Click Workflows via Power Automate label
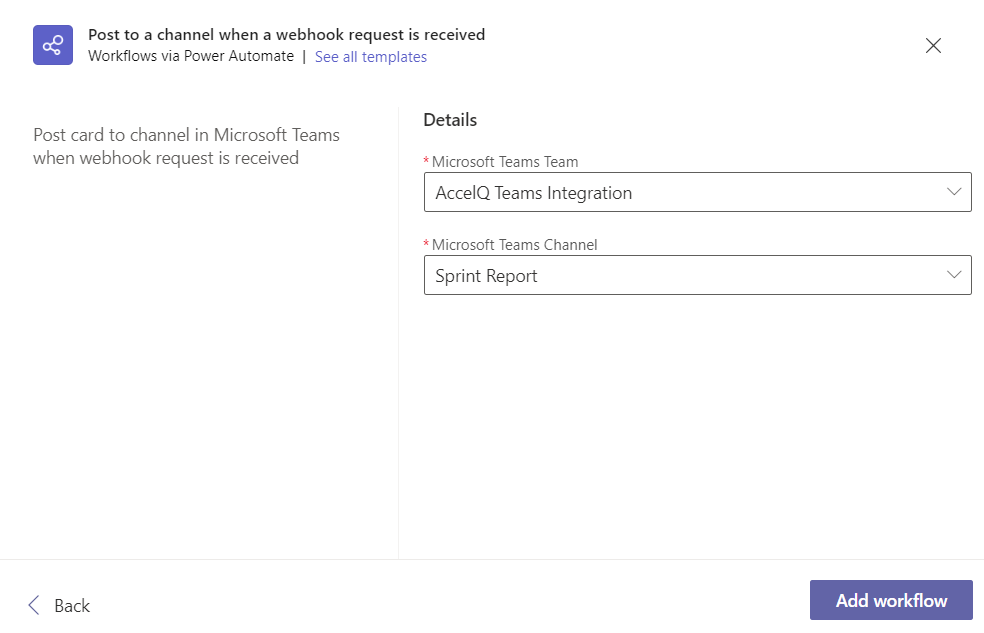The width and height of the screenshot is (984, 633). (191, 57)
